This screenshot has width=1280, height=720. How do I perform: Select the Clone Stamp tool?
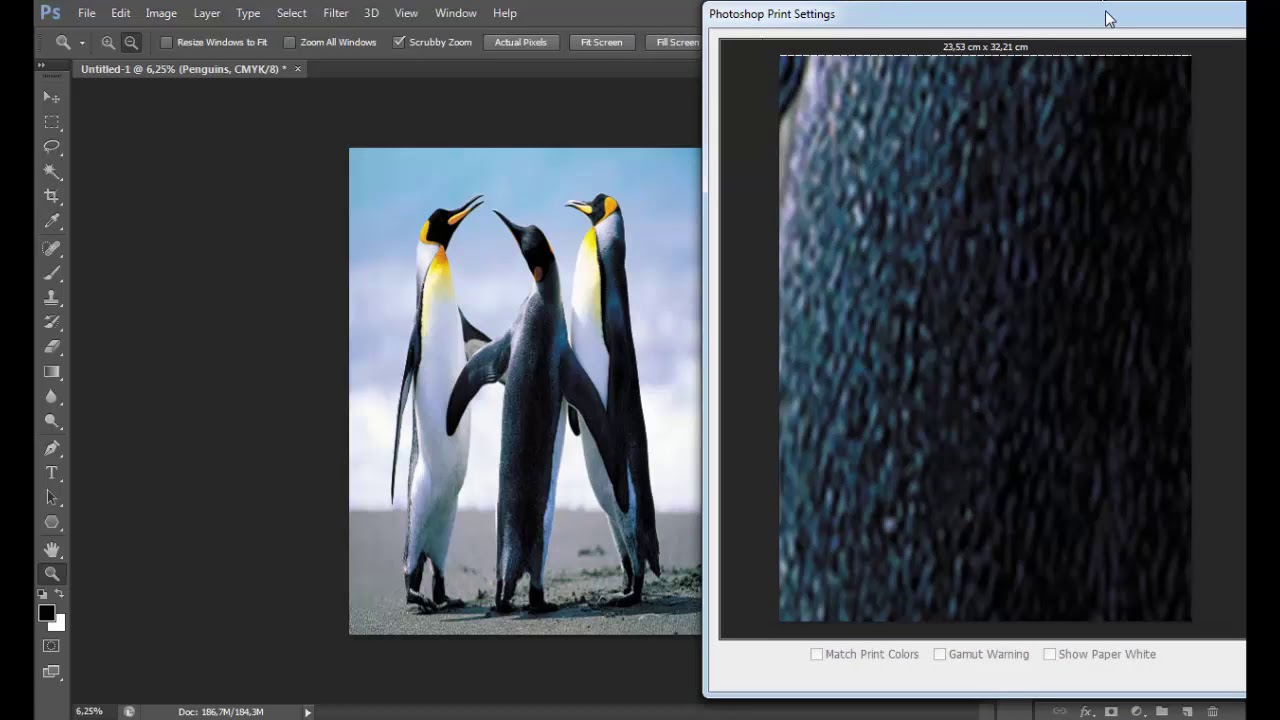[52, 298]
